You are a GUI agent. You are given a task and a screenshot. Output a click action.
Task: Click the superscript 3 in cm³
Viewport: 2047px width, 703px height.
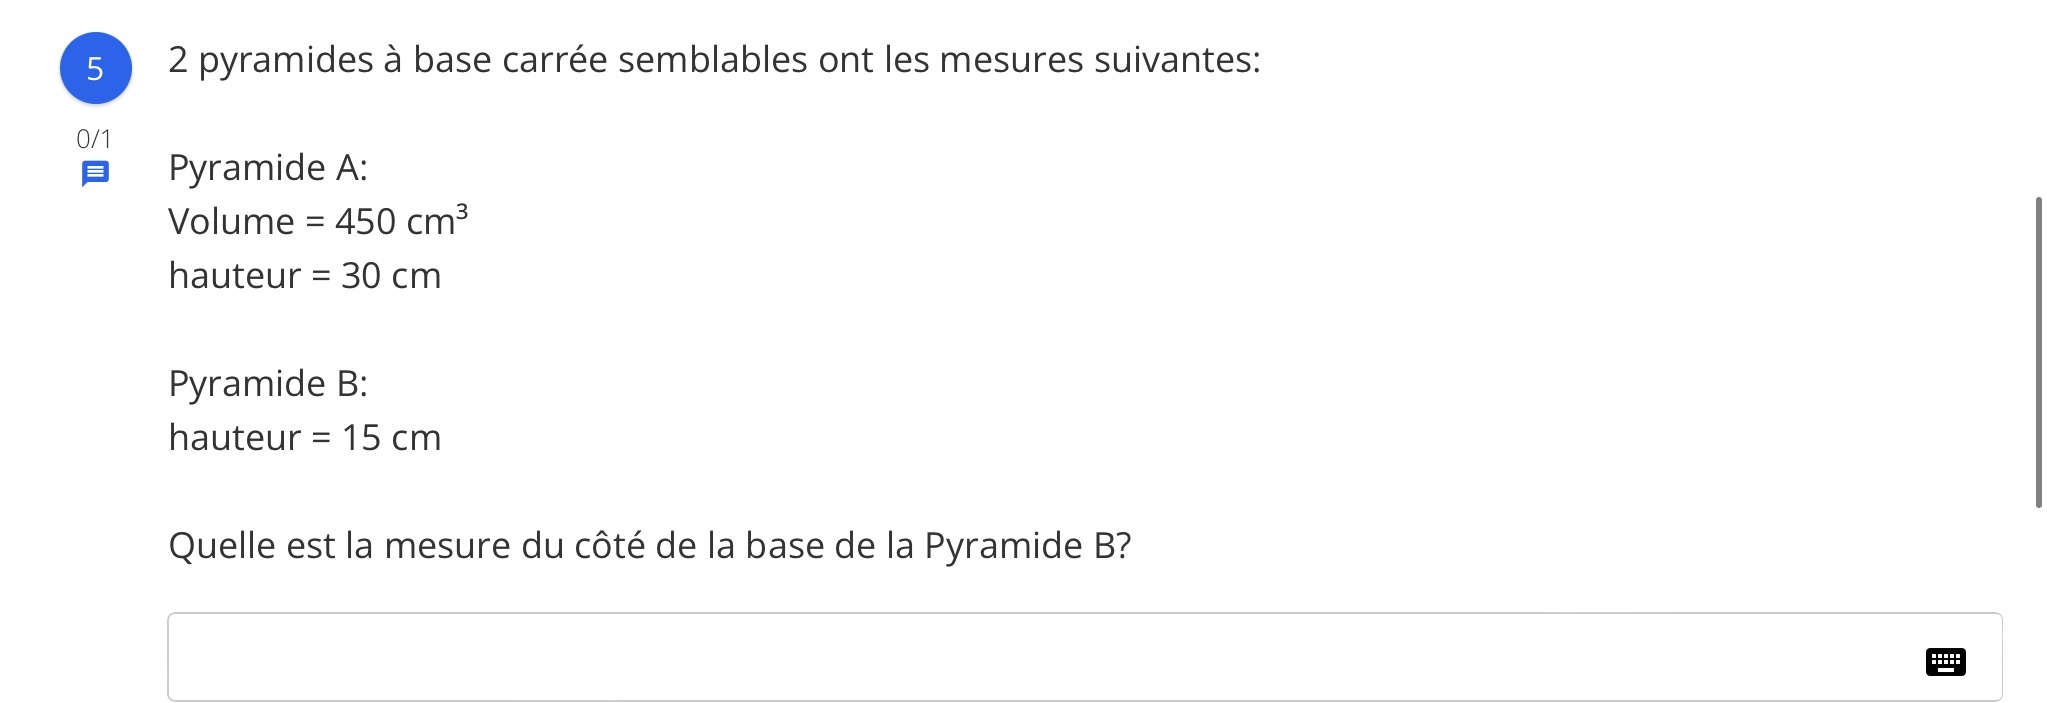pyautogui.click(x=462, y=210)
